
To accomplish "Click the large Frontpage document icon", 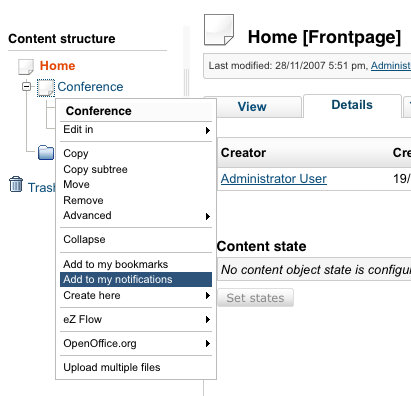I will click(x=219, y=30).
